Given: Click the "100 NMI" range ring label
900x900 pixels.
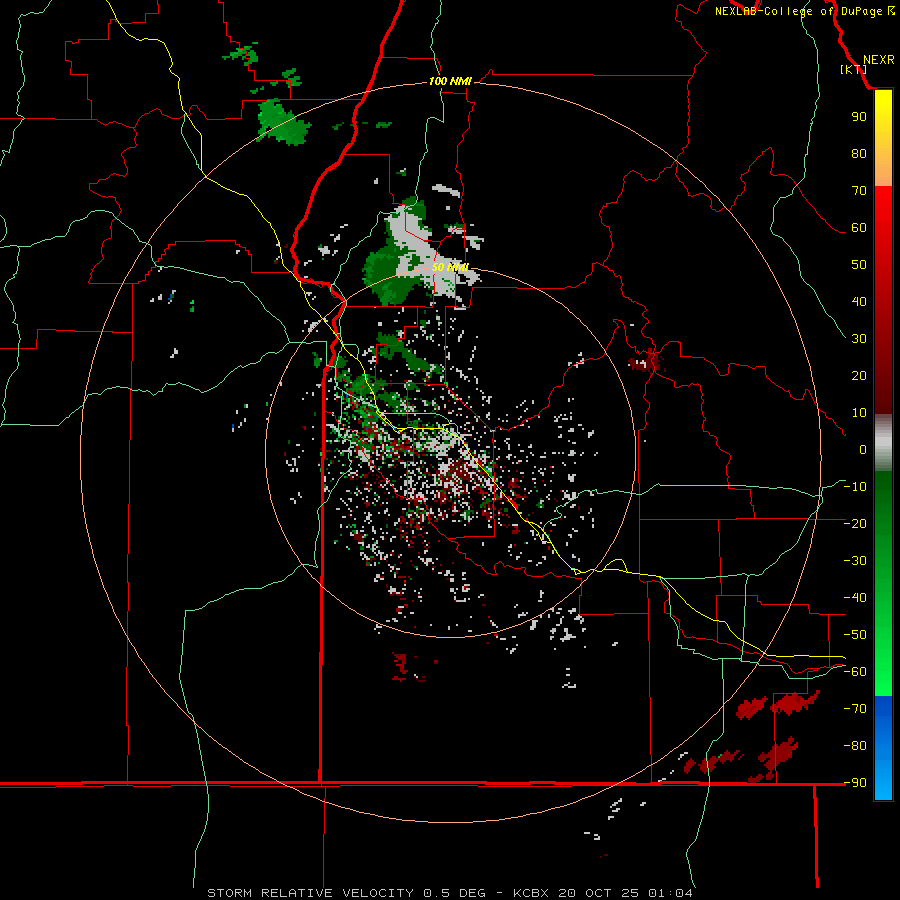Looking at the screenshot, I should pyautogui.click(x=450, y=81).
